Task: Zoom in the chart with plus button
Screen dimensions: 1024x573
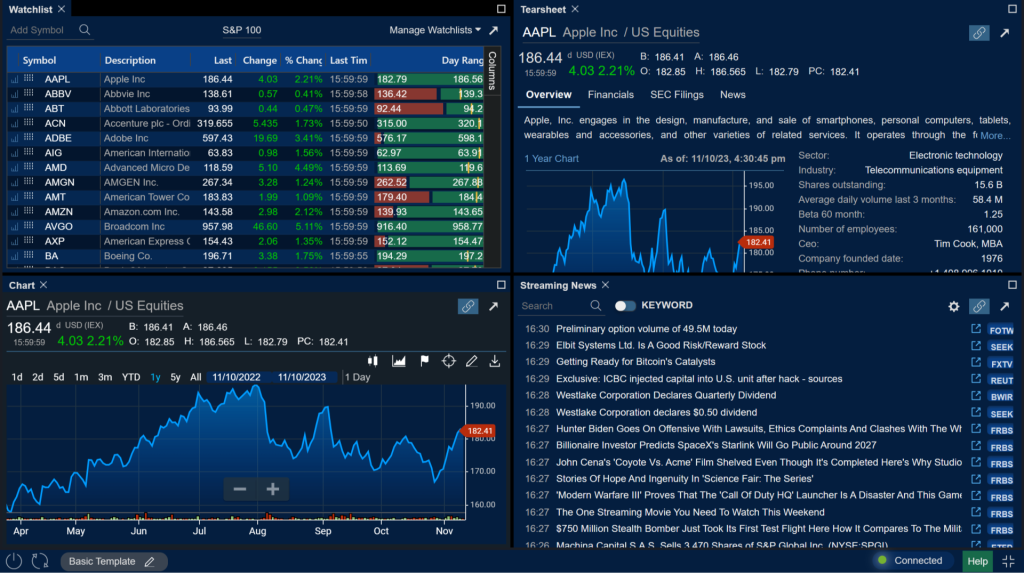Action: [x=273, y=489]
